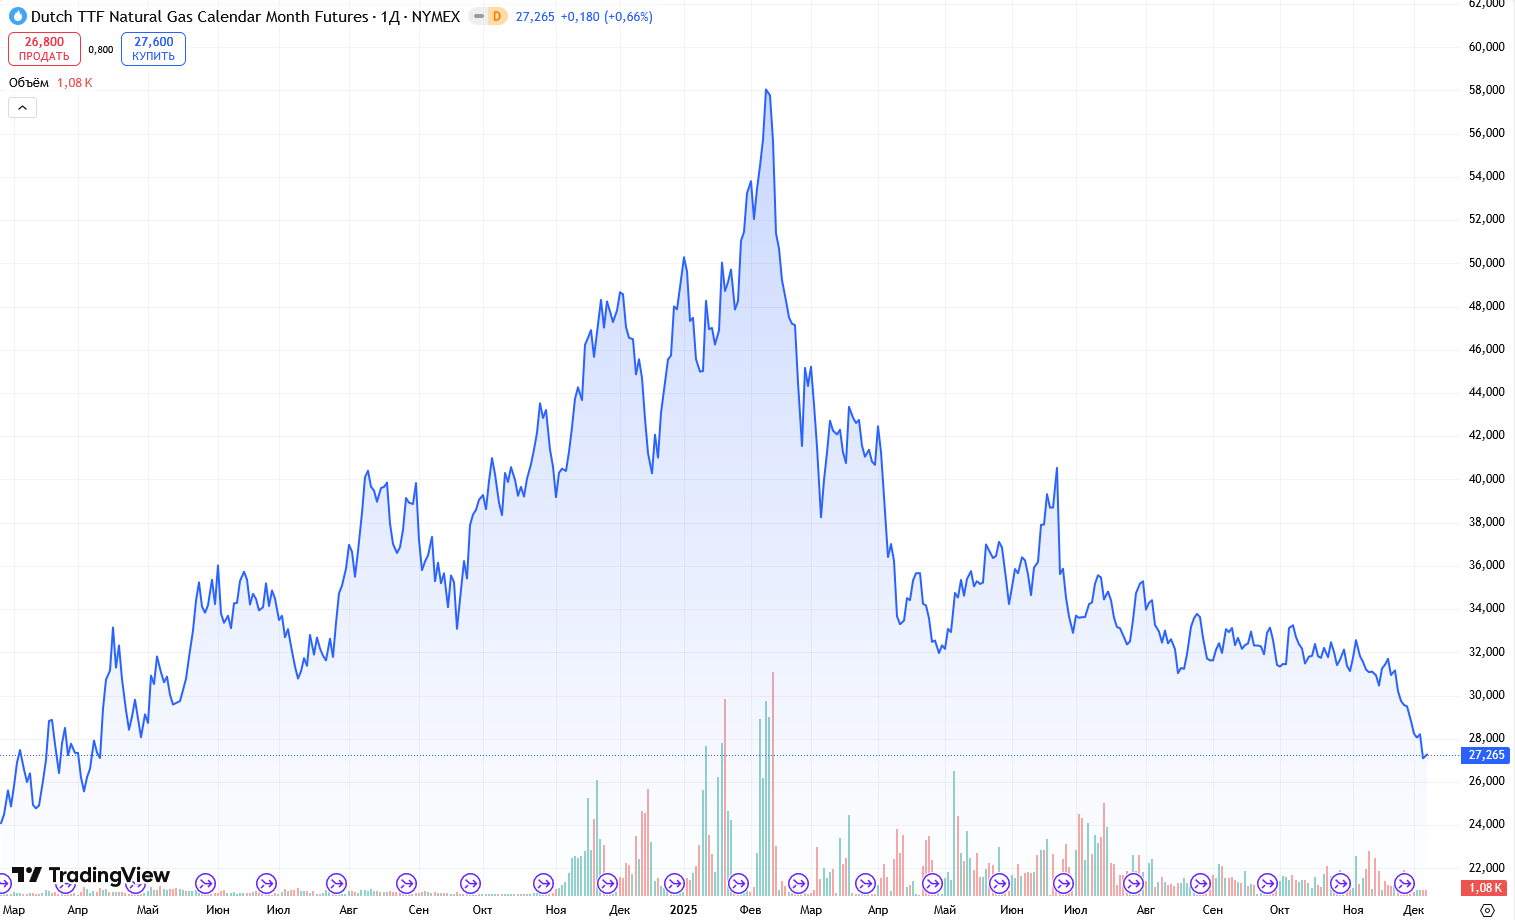Image resolution: width=1515 pixels, height=920 pixels.
Task: Click contract rollover marker near Июн 2024
Action: (205, 883)
